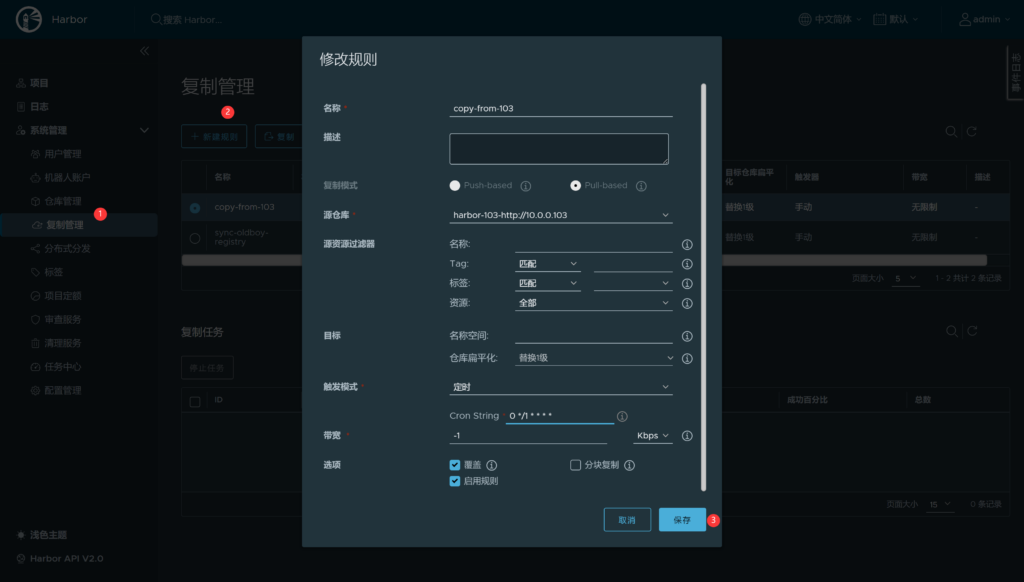The image size is (1024, 582).
Task: Click the info icon beside the Kbps unit
Action: pyautogui.click(x=687, y=436)
